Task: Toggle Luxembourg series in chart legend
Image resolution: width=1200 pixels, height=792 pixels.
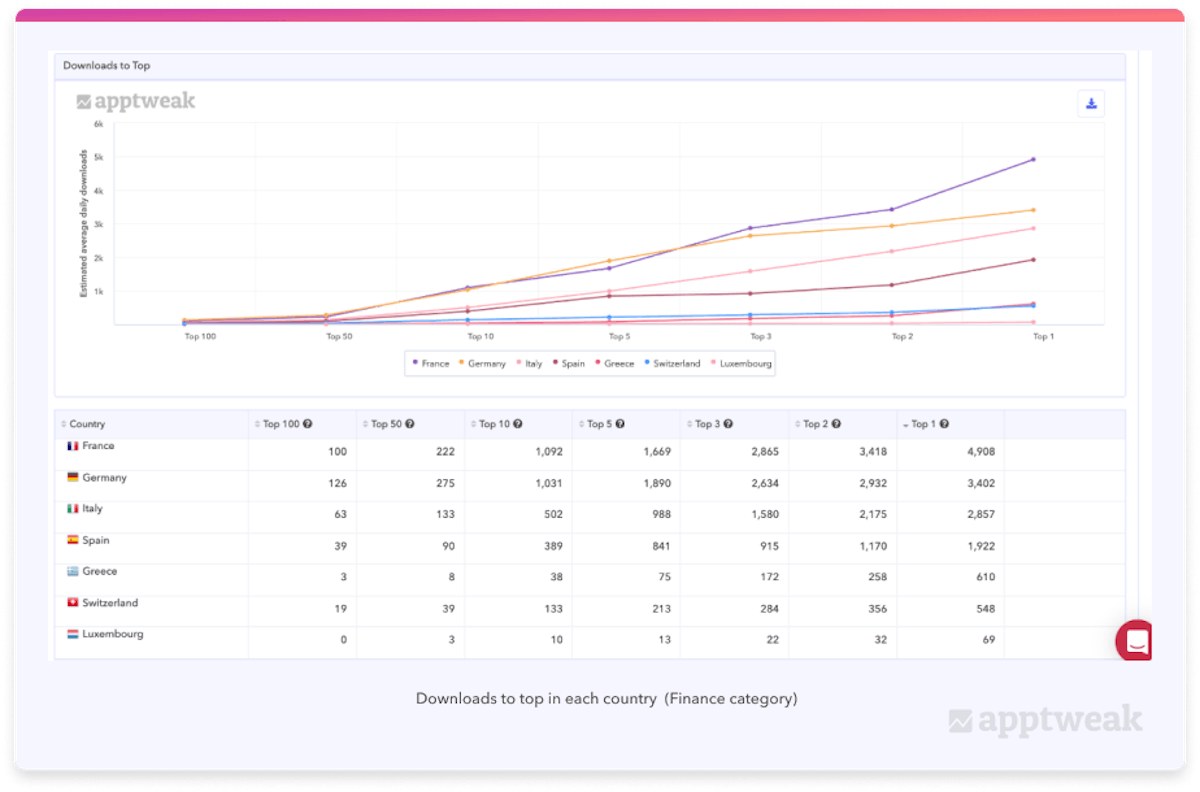Action: (x=742, y=364)
